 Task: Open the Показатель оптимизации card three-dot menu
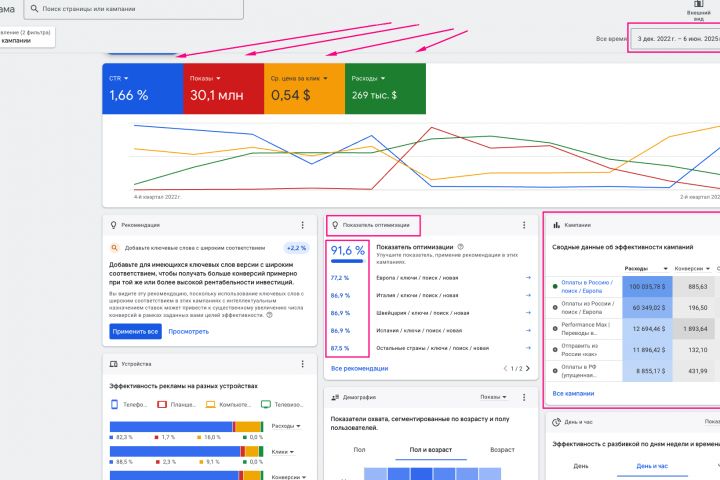click(524, 225)
